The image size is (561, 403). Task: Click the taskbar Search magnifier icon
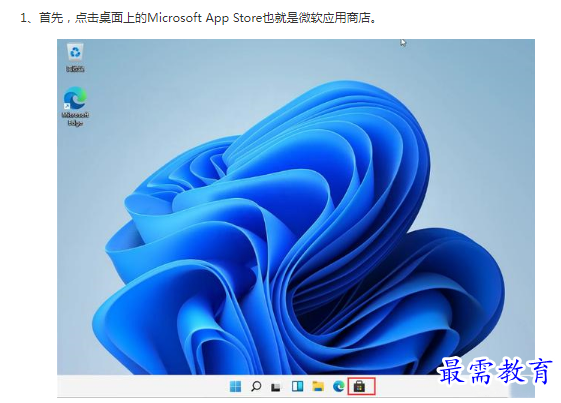click(256, 387)
